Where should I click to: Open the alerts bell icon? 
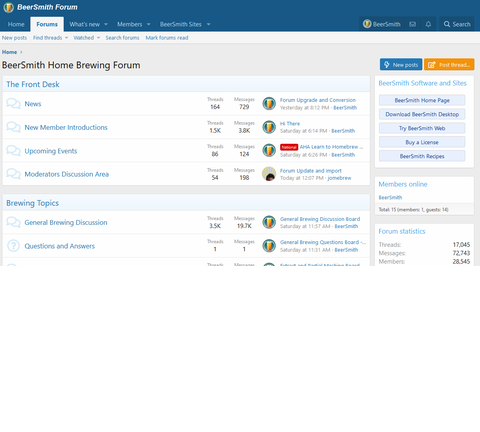pos(428,24)
